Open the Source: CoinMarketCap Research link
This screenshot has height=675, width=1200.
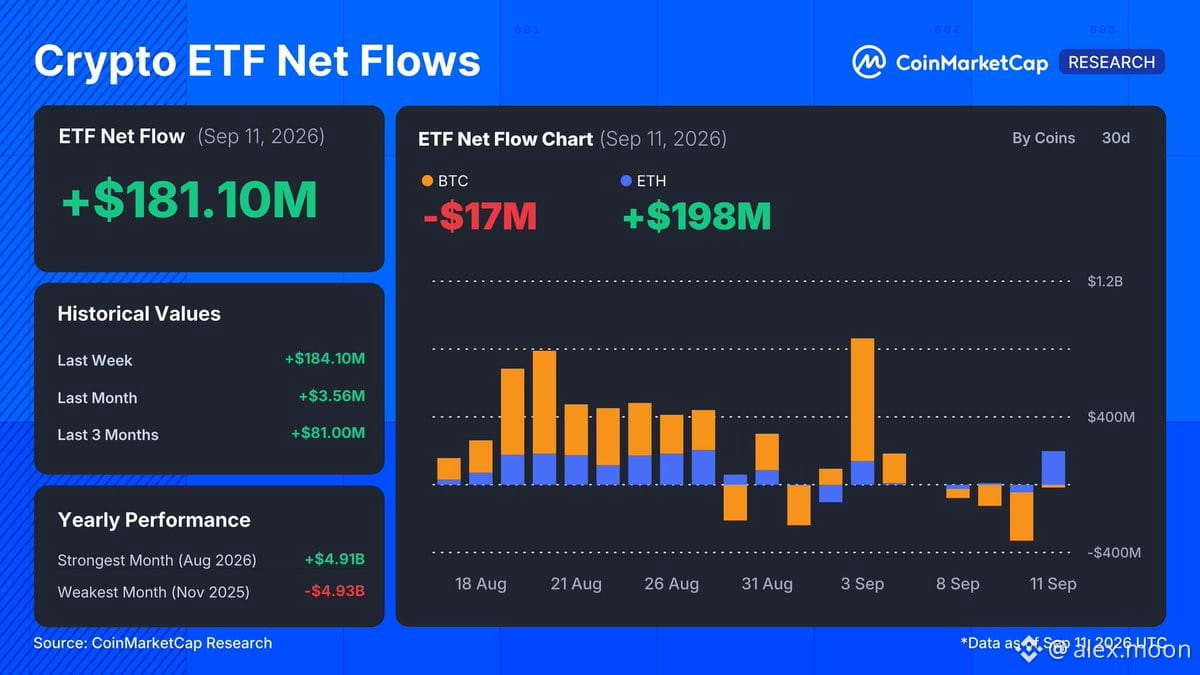pyautogui.click(x=152, y=643)
